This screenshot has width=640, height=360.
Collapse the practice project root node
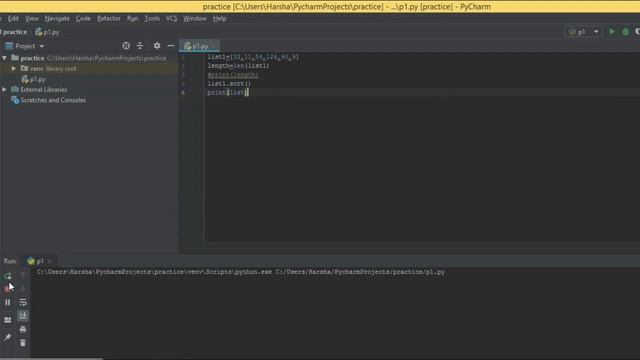tap(4, 58)
